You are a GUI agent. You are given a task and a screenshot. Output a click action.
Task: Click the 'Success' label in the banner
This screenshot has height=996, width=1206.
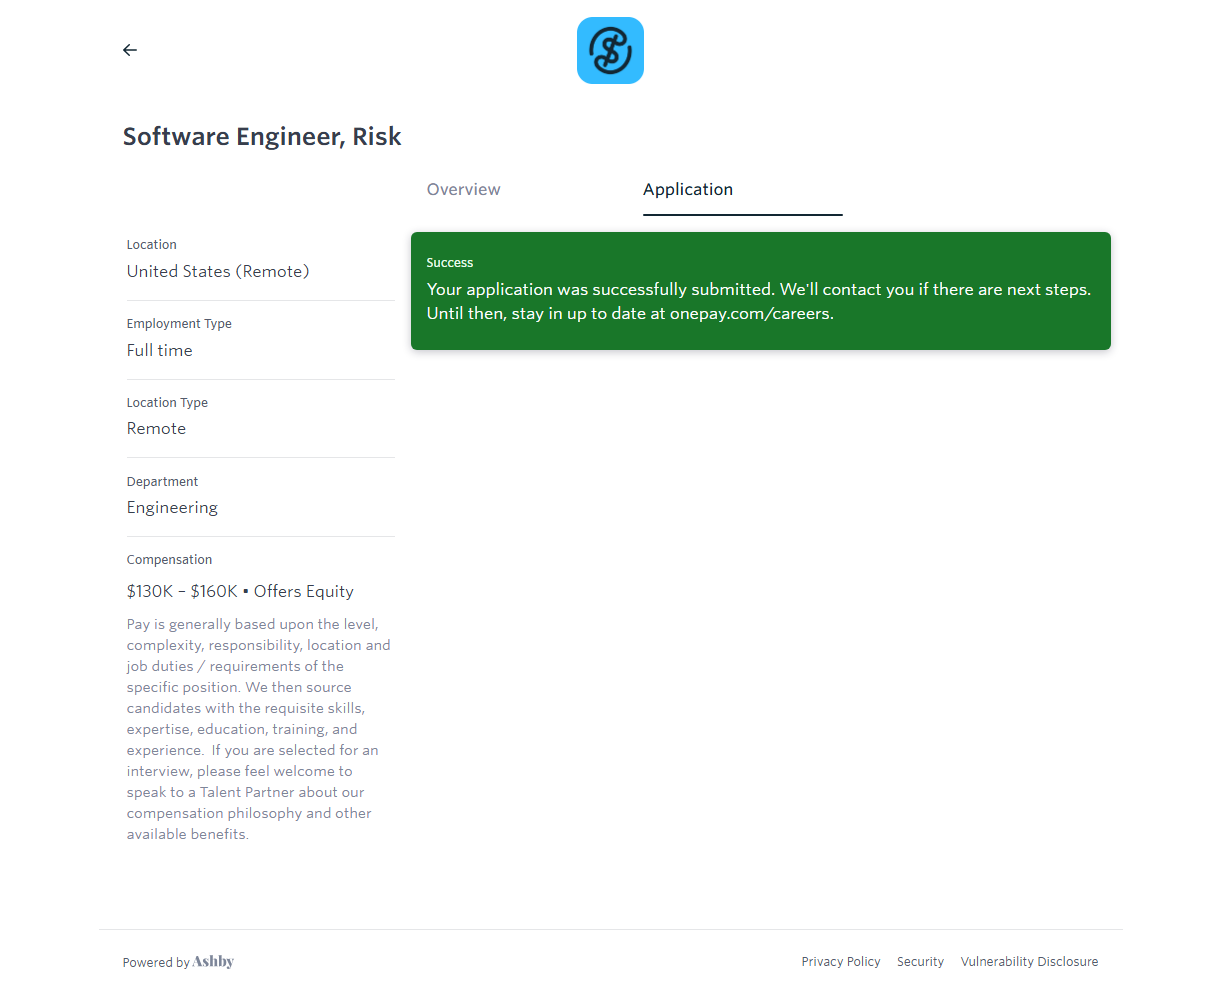coord(450,263)
